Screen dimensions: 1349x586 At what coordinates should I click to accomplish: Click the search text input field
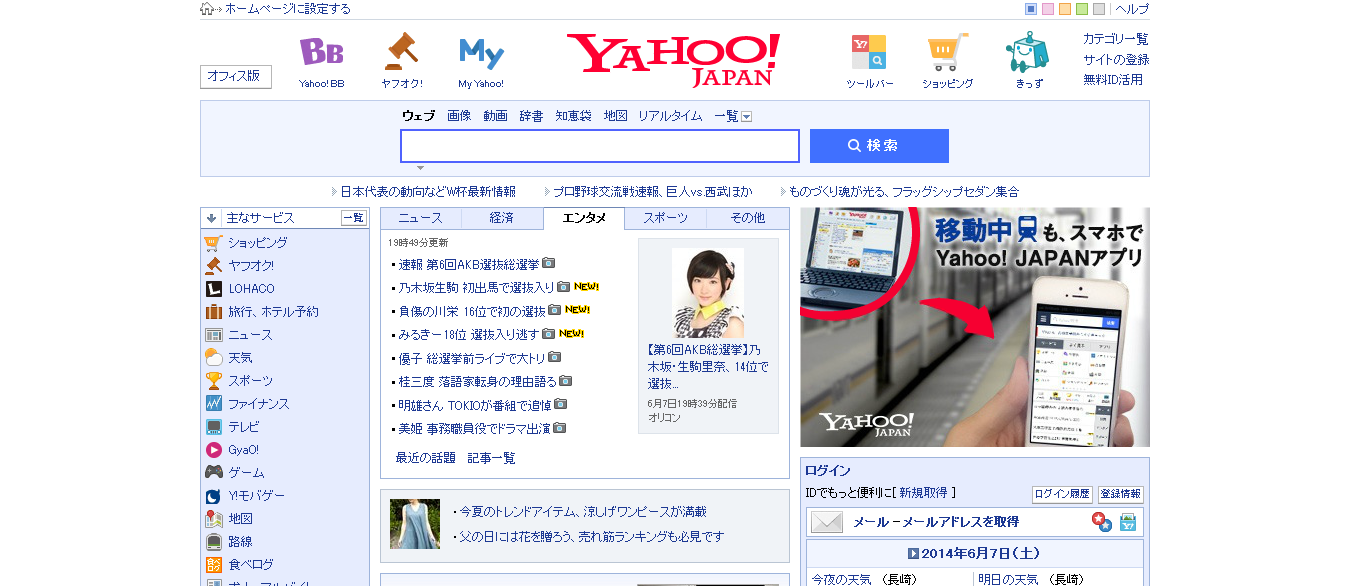(600, 146)
